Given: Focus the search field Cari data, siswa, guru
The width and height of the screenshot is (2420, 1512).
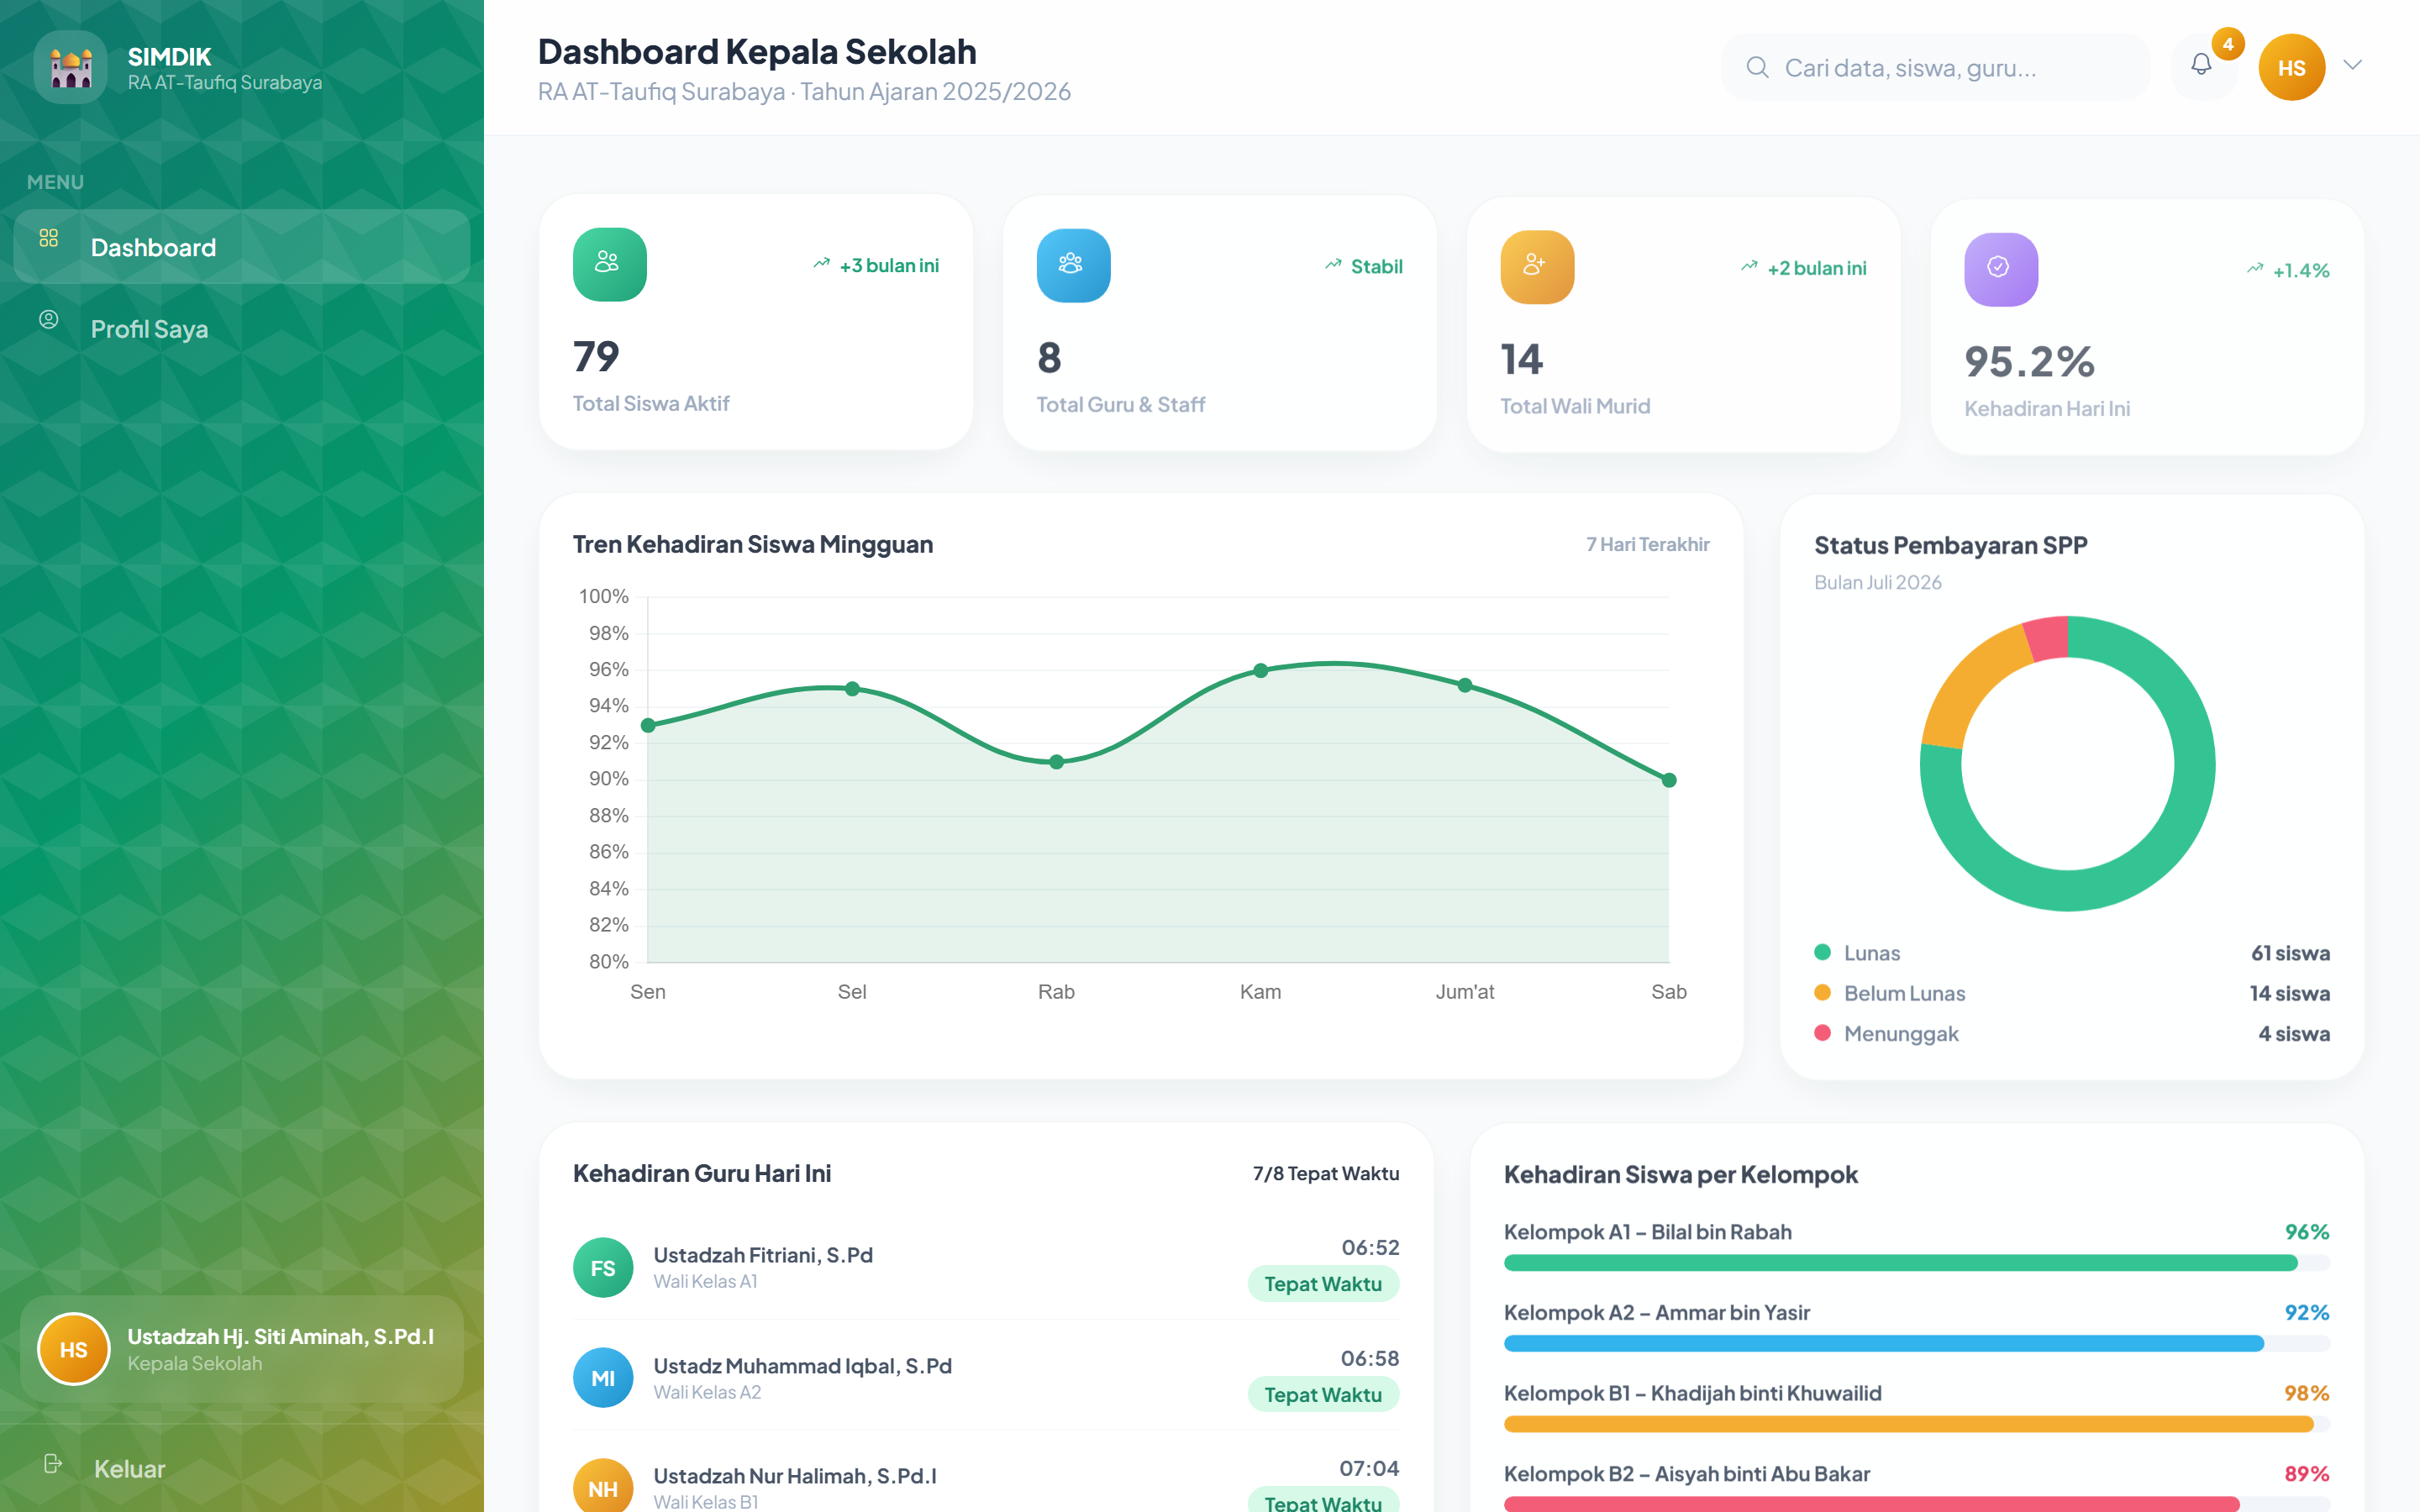Looking at the screenshot, I should [x=1935, y=67].
